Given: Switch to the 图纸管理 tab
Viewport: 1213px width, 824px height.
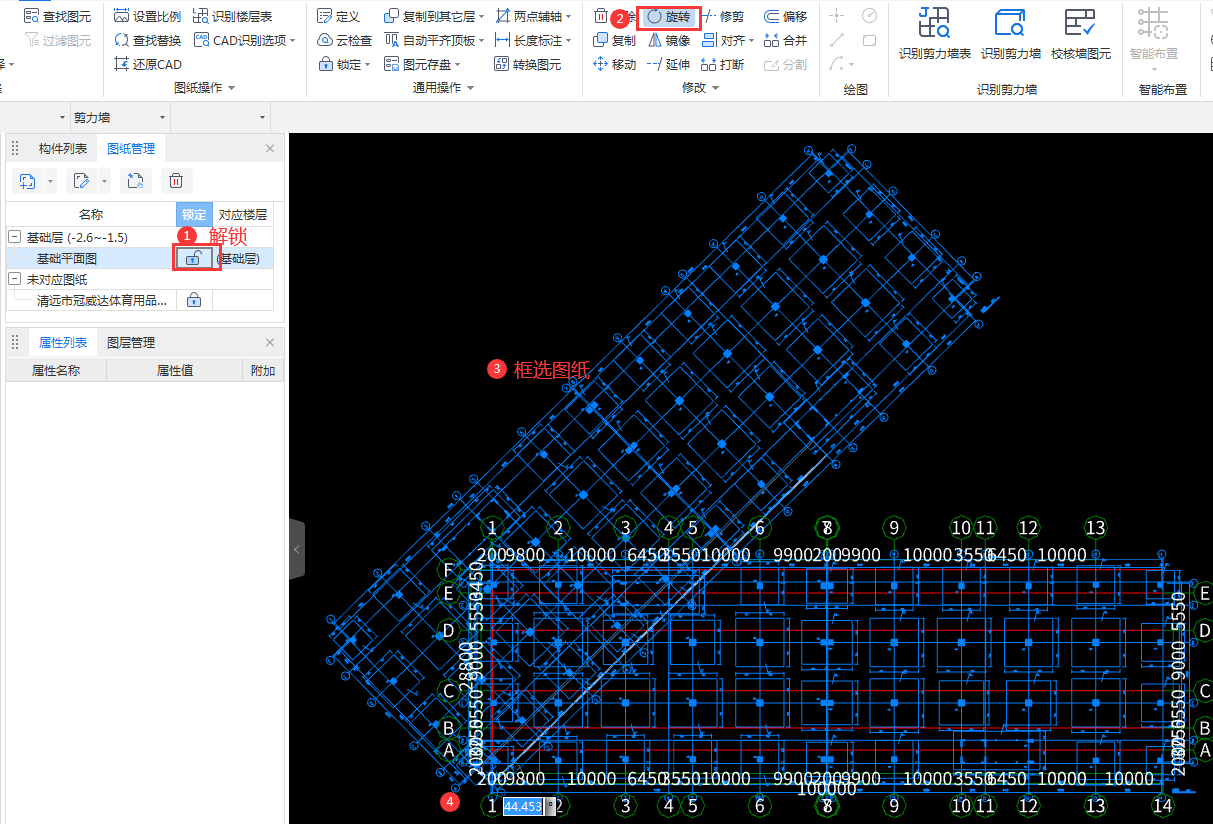Looking at the screenshot, I should coord(131,149).
